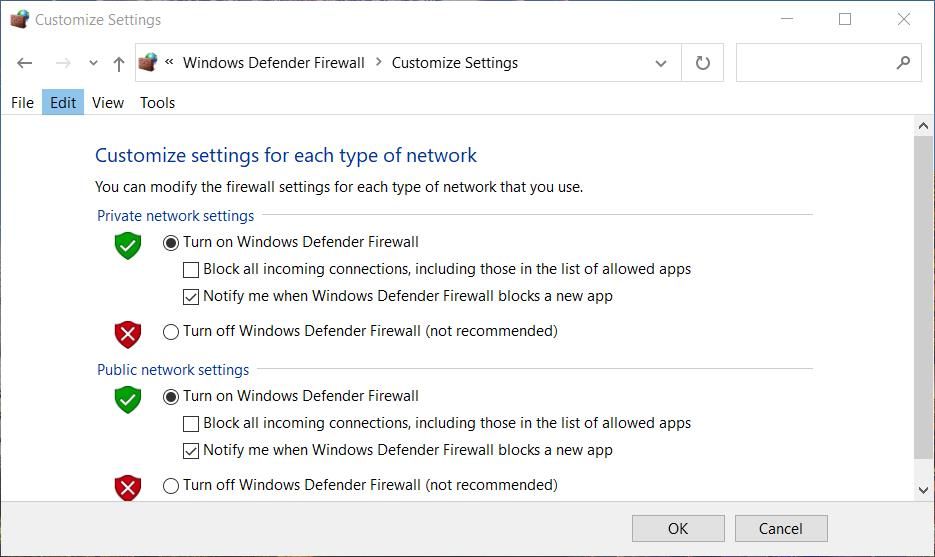Select Windows Defender Firewall in the breadcrumb

(274, 63)
